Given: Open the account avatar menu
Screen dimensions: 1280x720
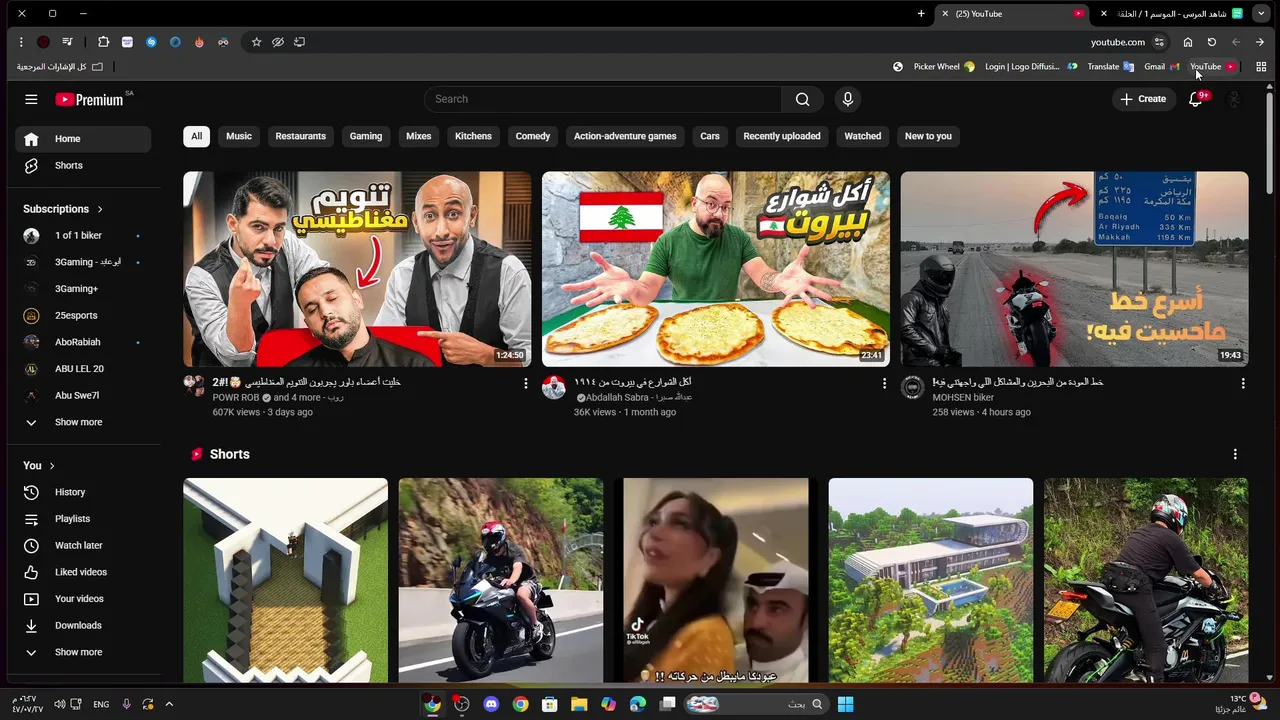Looking at the screenshot, I should [x=1234, y=99].
